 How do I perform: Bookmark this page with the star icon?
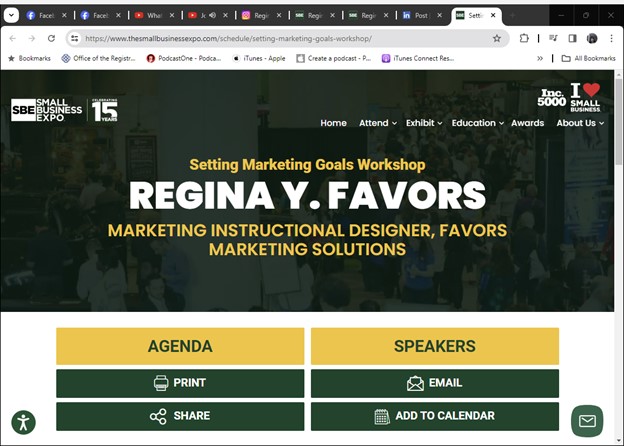[497, 38]
